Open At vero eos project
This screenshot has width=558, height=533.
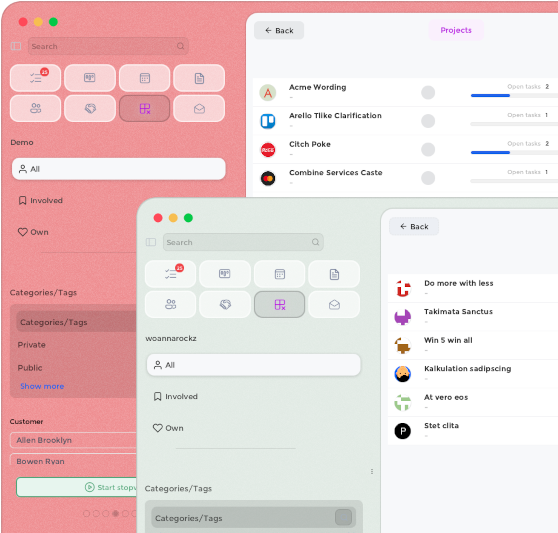446,397
